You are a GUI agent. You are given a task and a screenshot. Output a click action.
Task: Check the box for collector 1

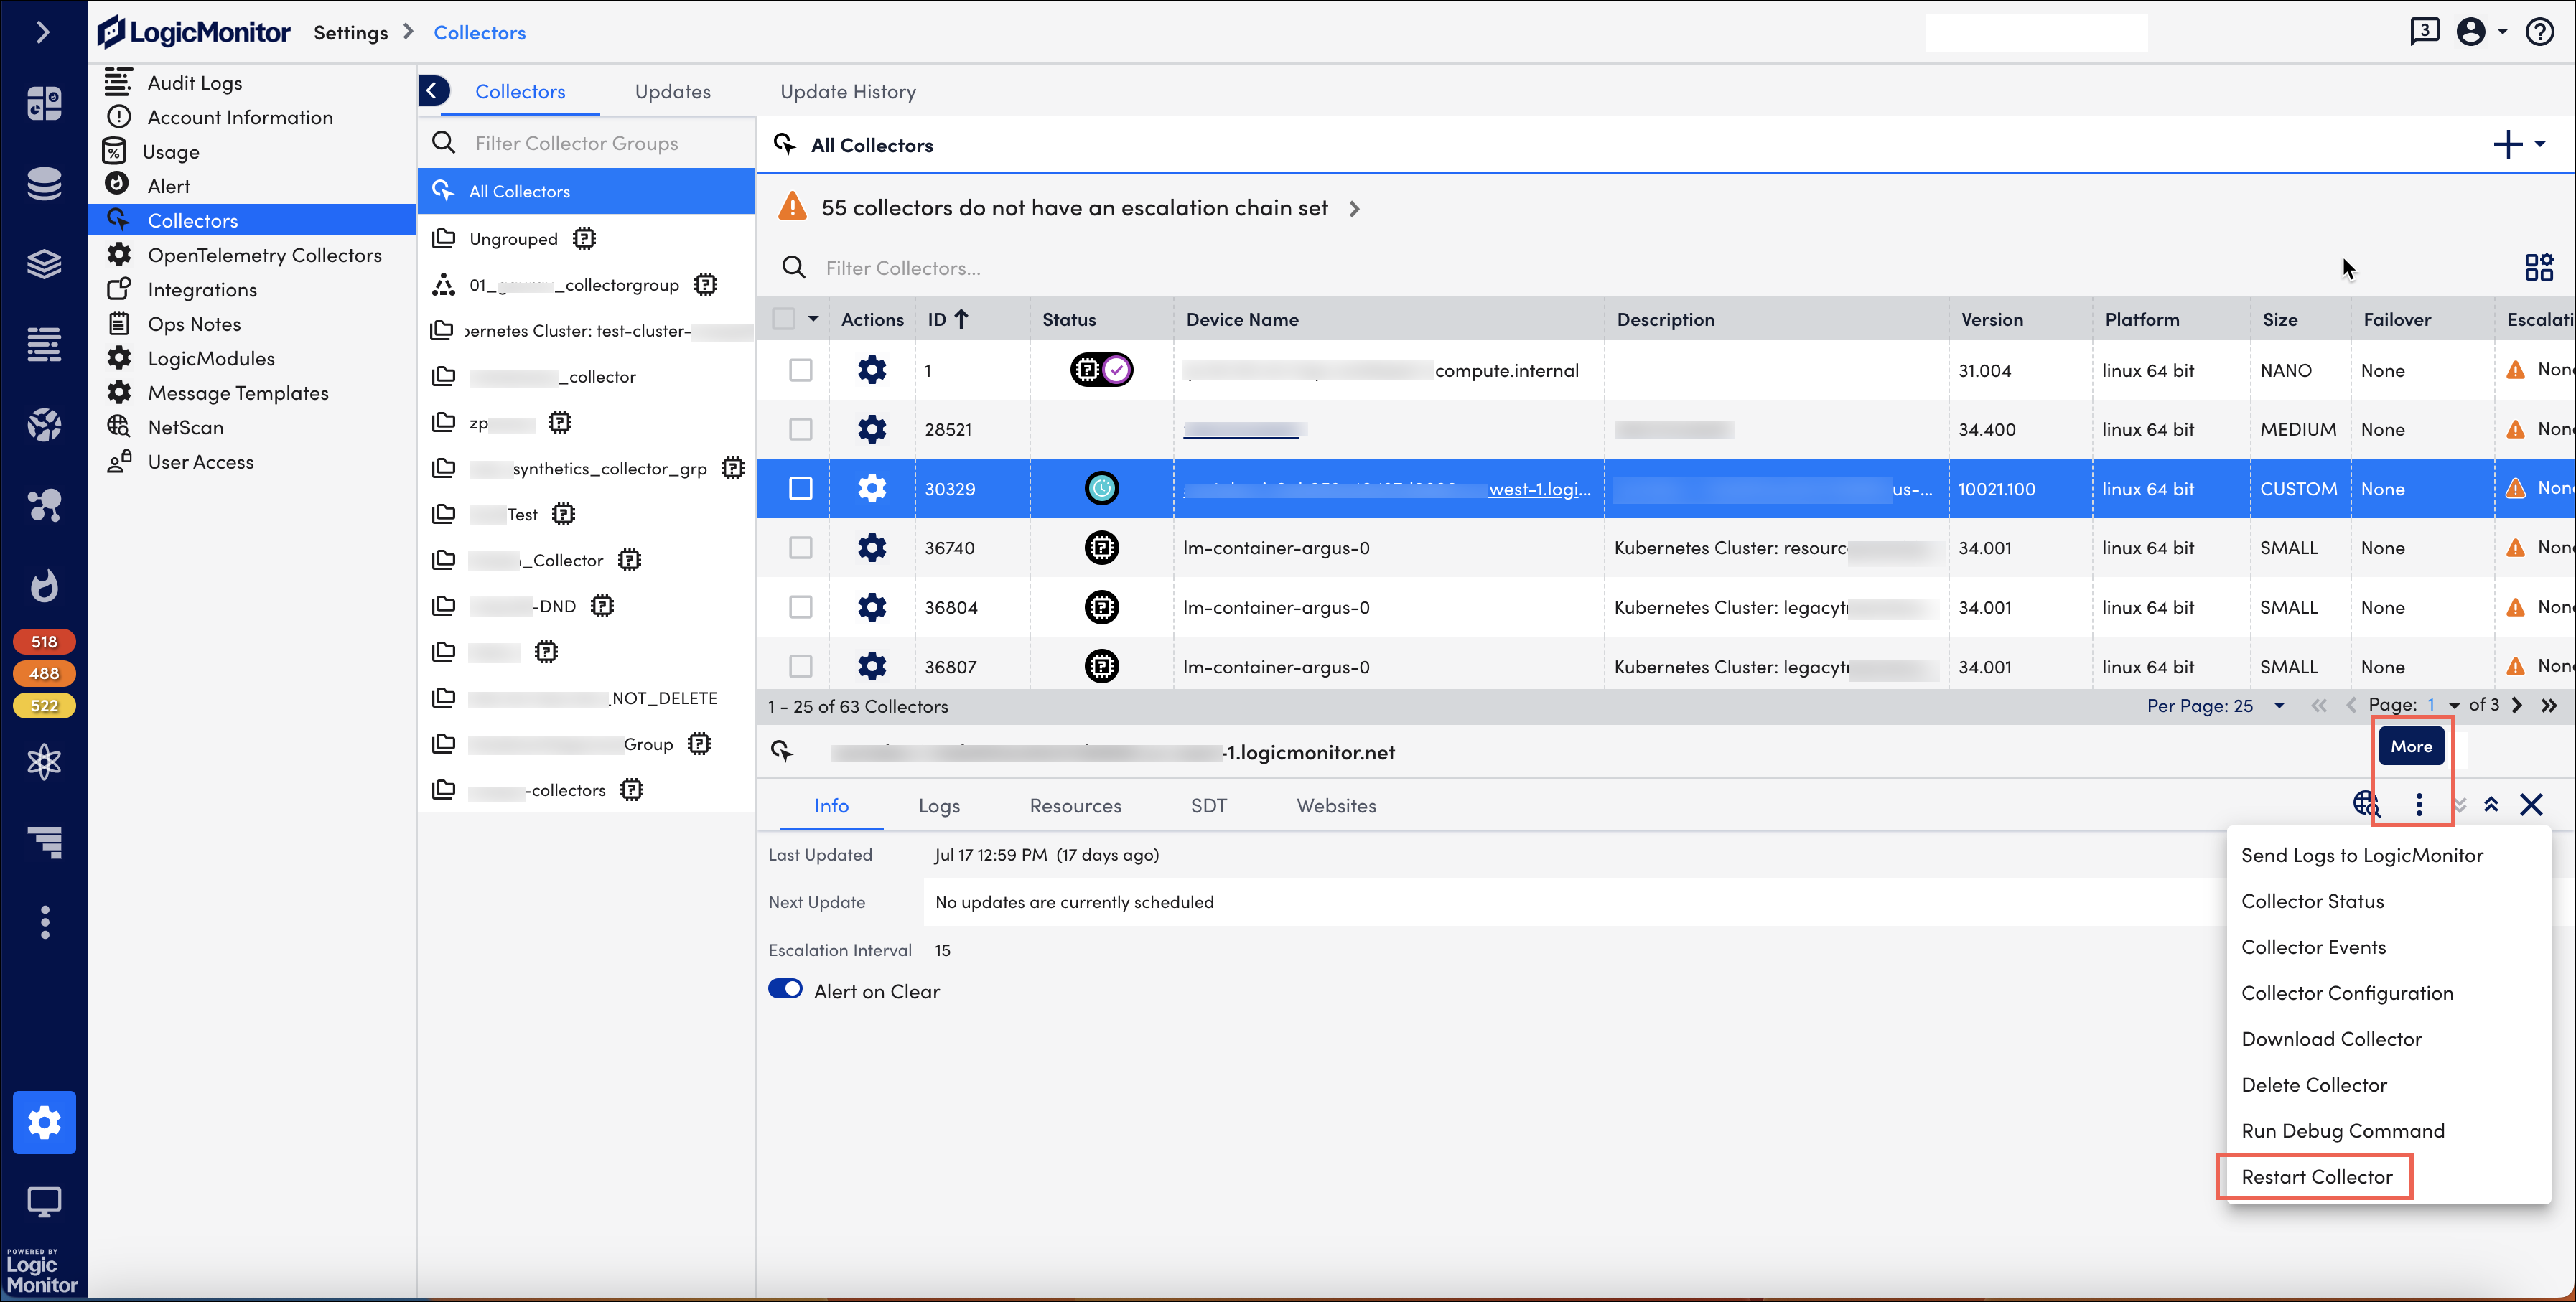click(x=800, y=370)
